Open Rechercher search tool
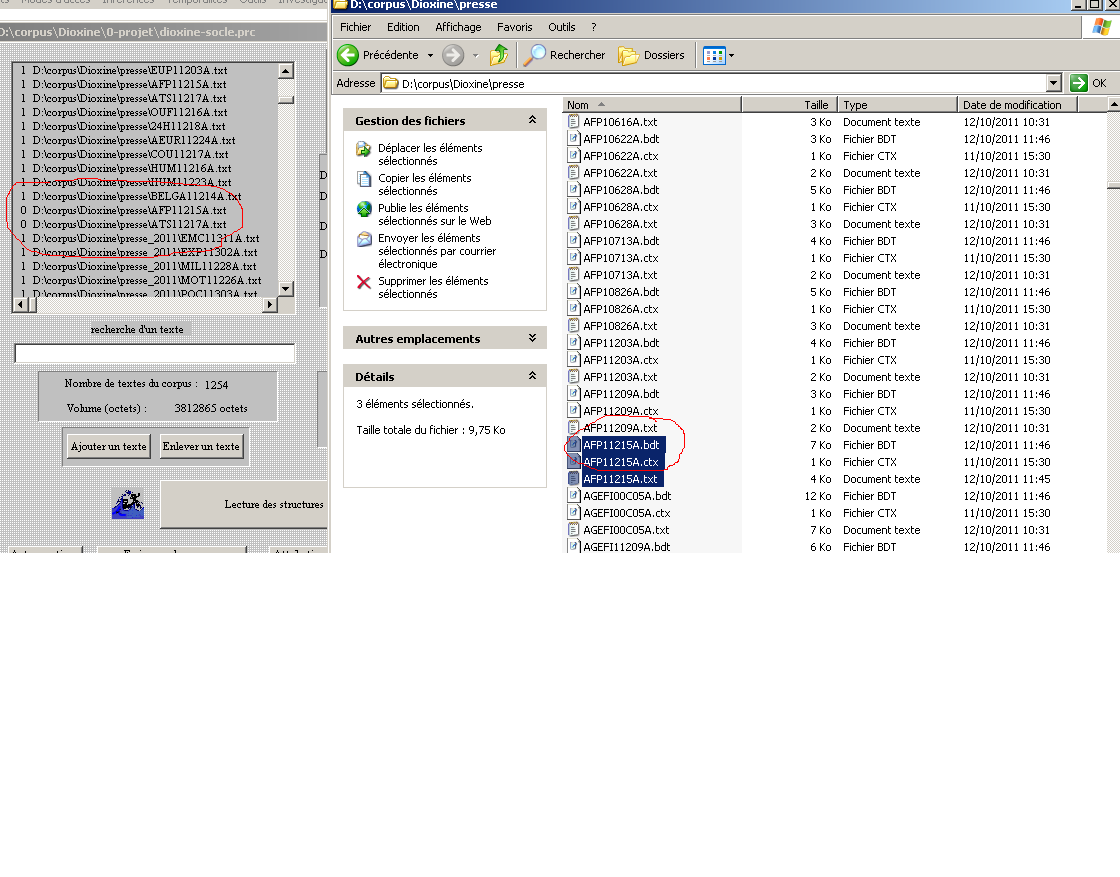The height and width of the screenshot is (877, 1120). tap(565, 55)
